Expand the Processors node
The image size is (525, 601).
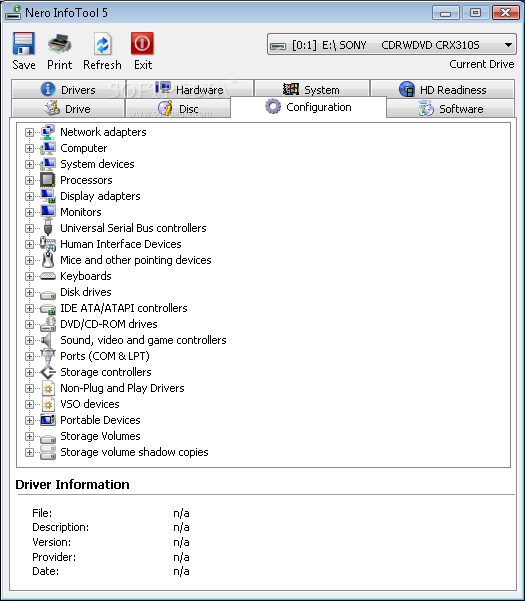[x=29, y=180]
